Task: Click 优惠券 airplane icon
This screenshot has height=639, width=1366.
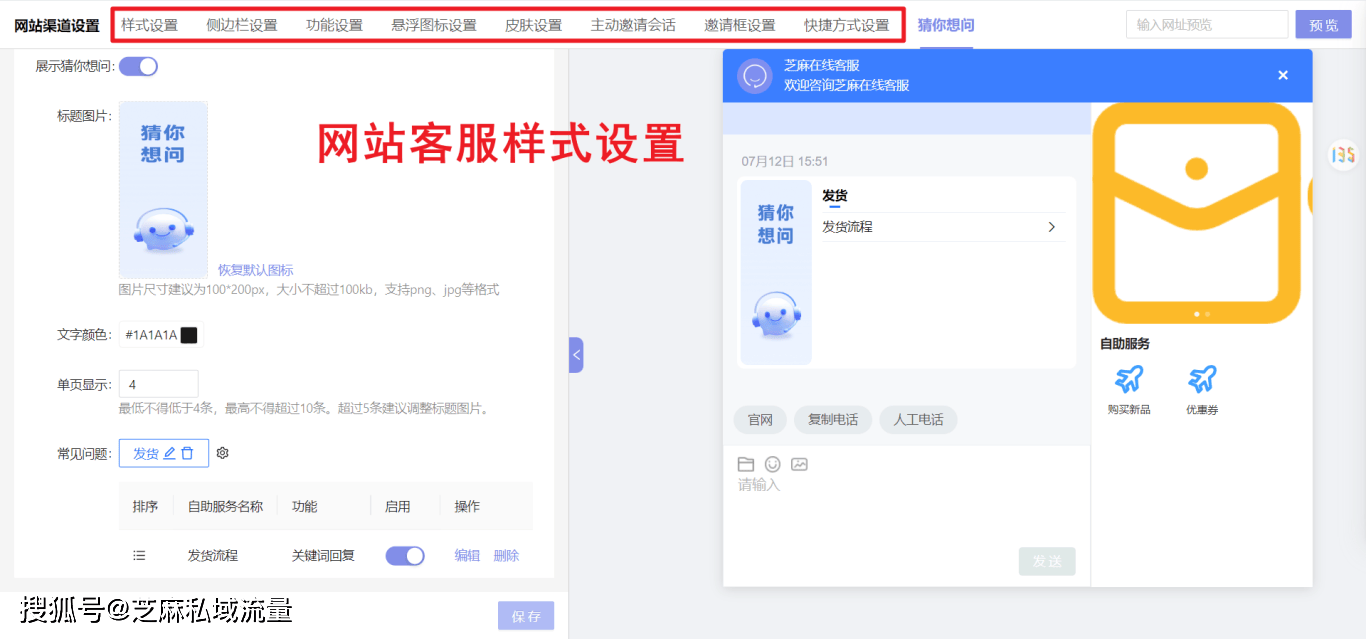Action: coord(1202,379)
